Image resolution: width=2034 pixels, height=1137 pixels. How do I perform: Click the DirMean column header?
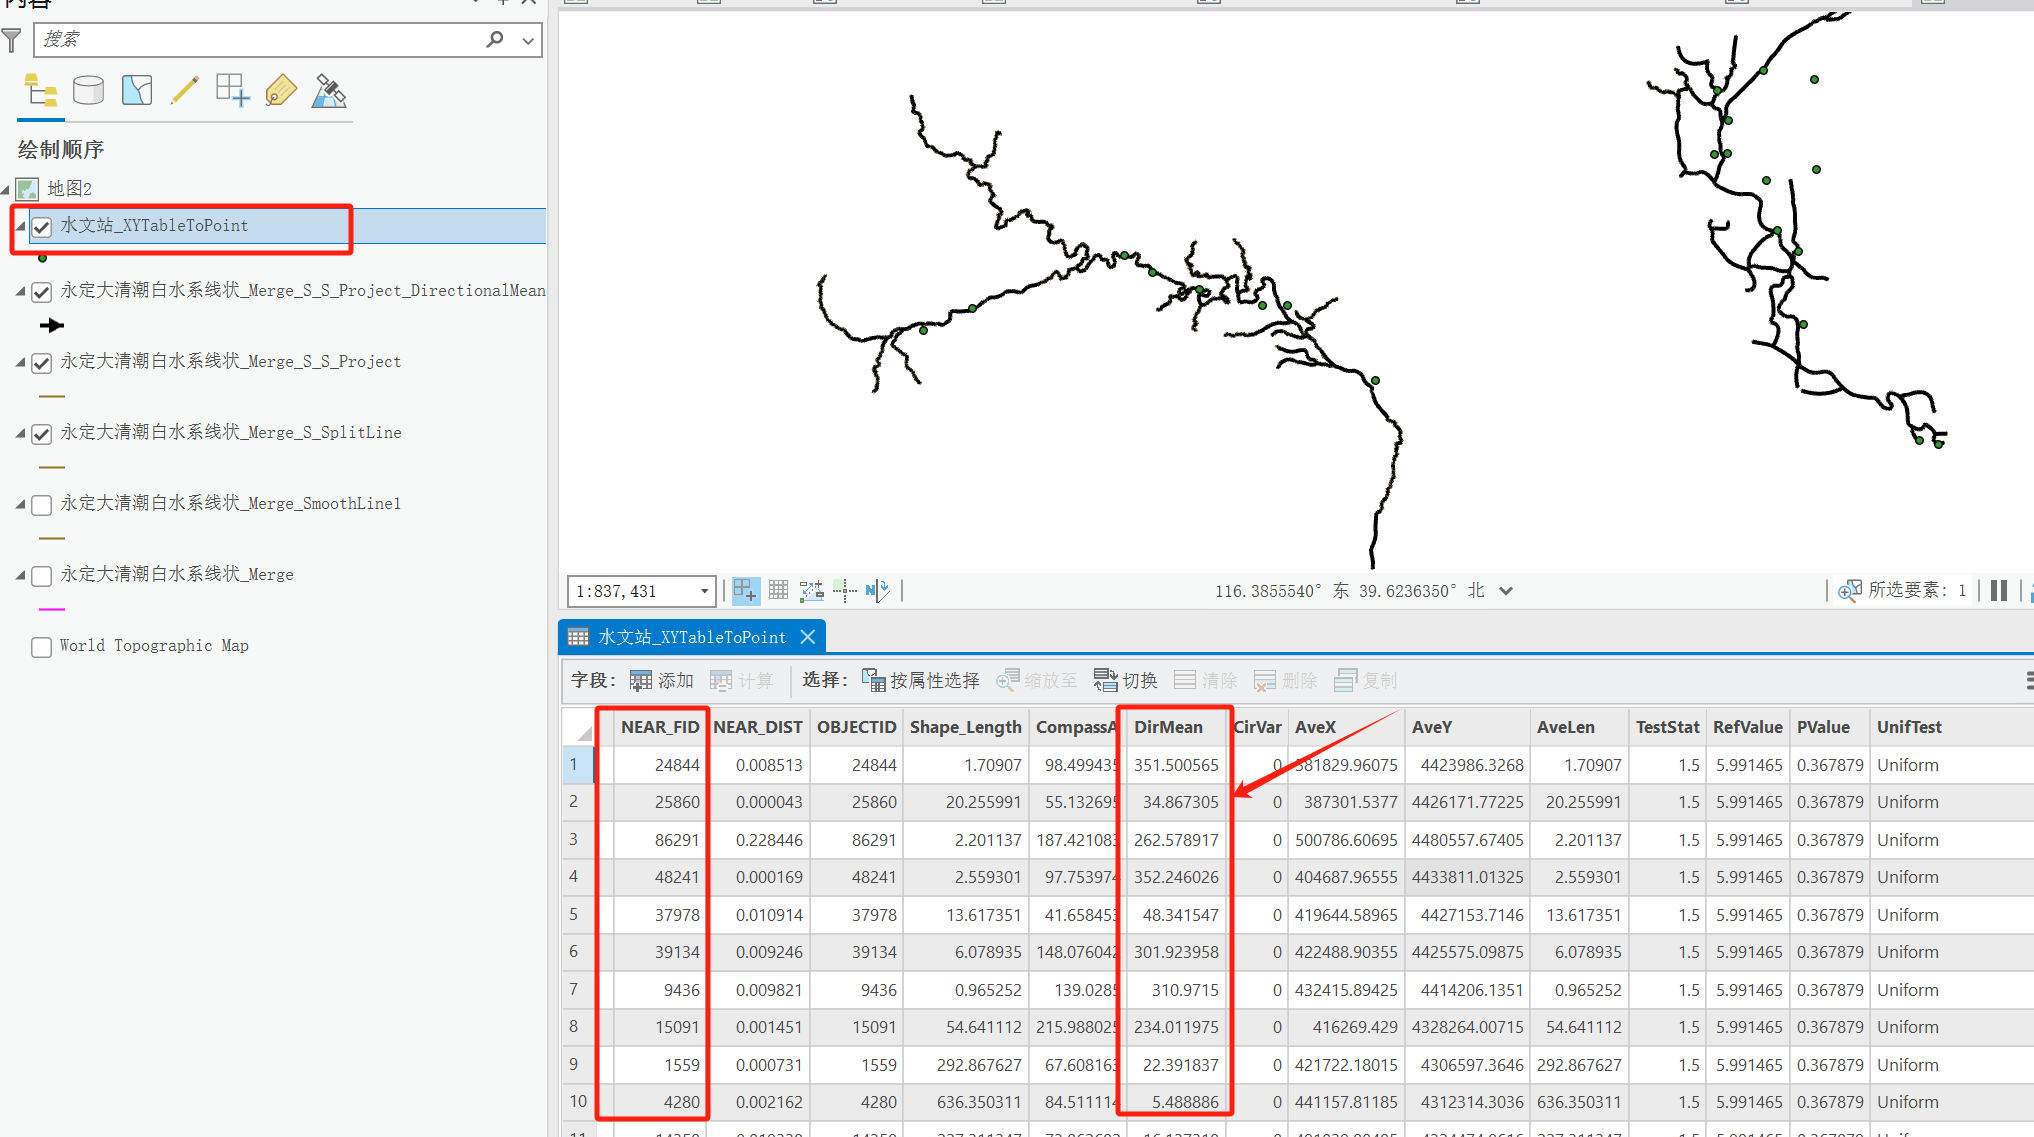(1168, 727)
